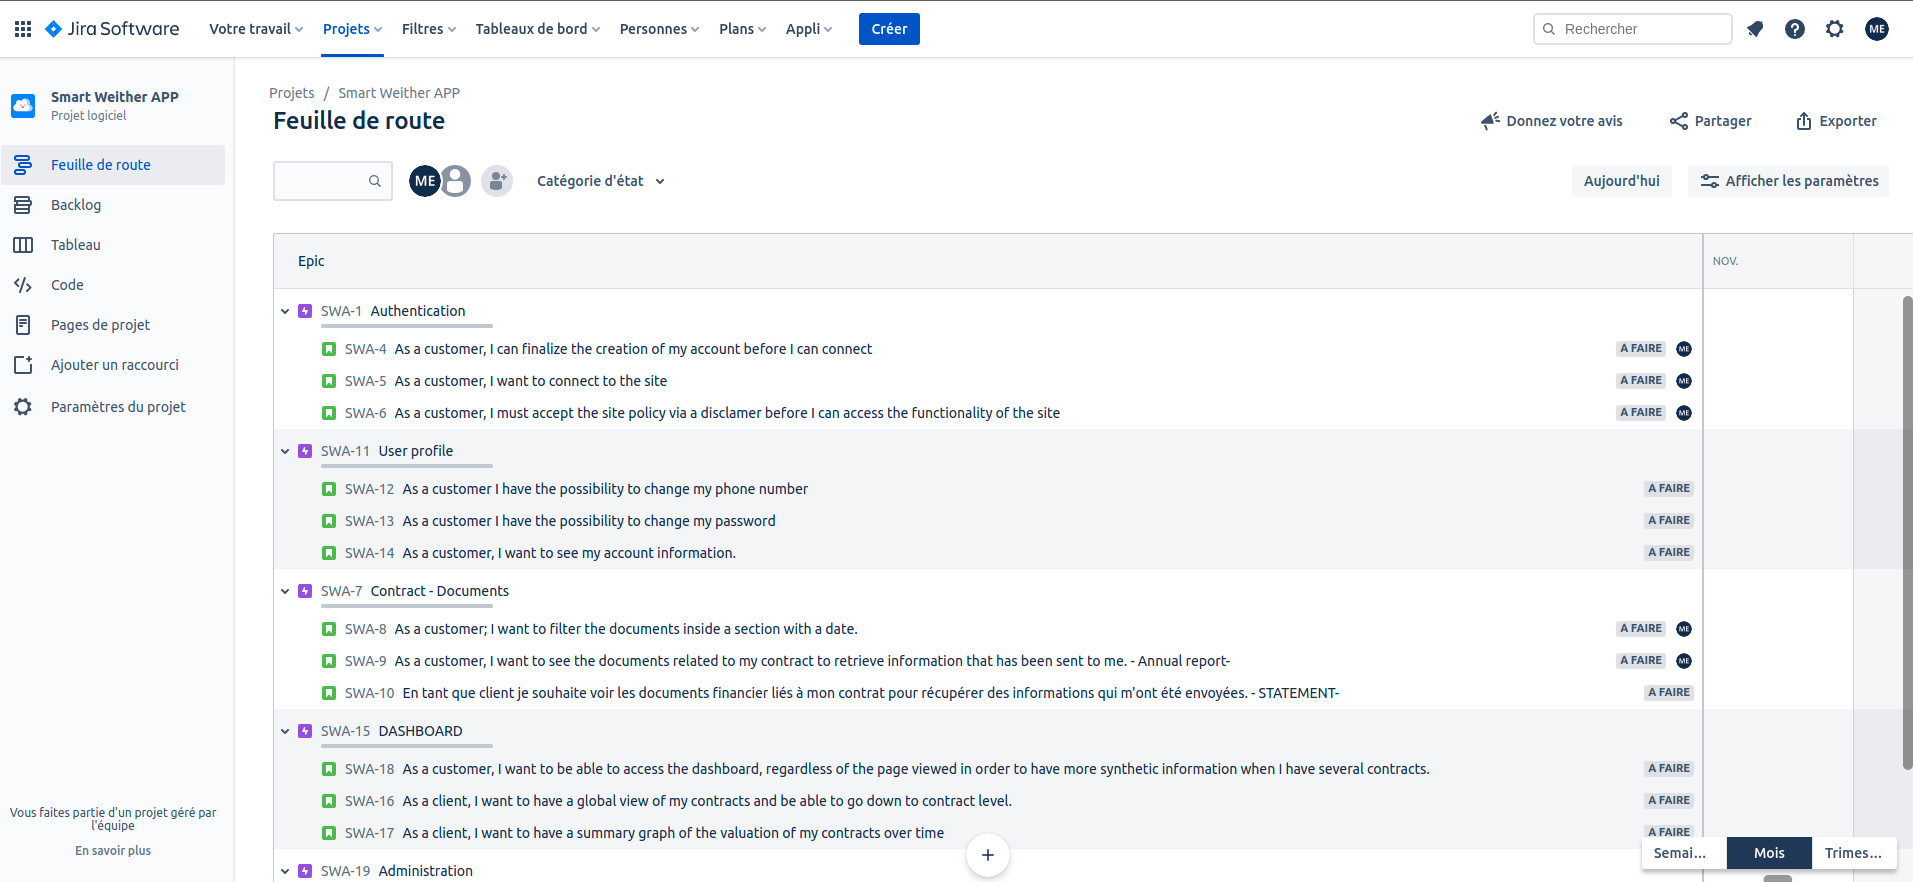
Task: Click the Smart Weither APP project icon
Action: click(x=23, y=105)
